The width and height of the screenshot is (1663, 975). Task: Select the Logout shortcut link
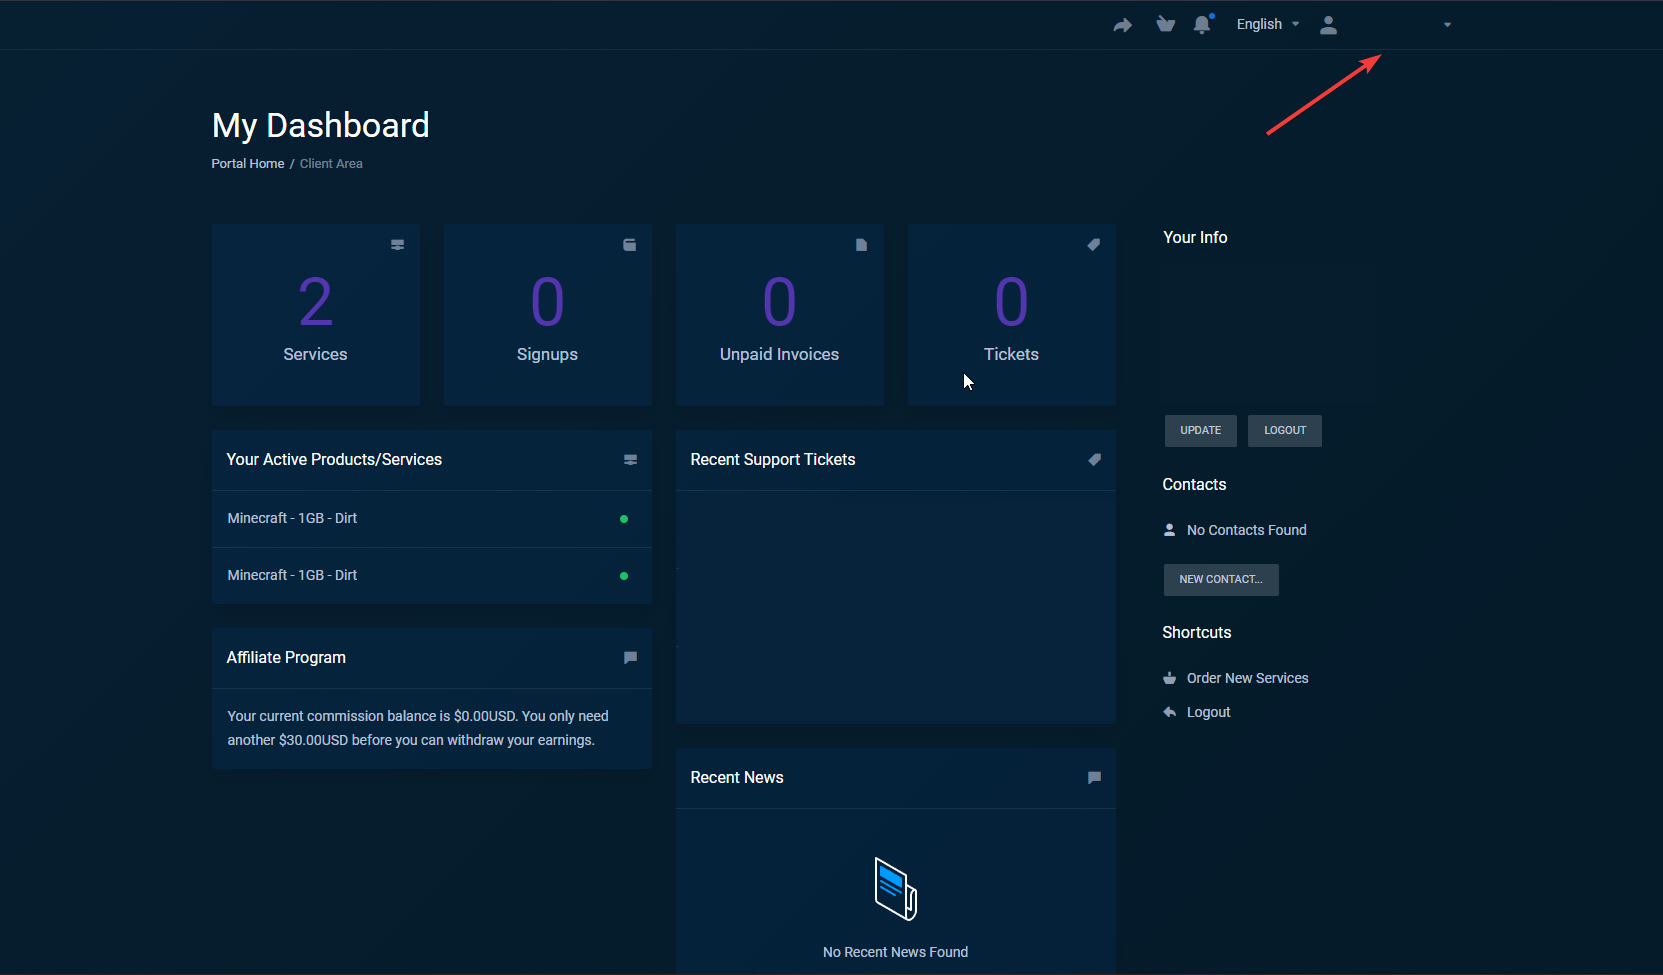(x=1208, y=712)
